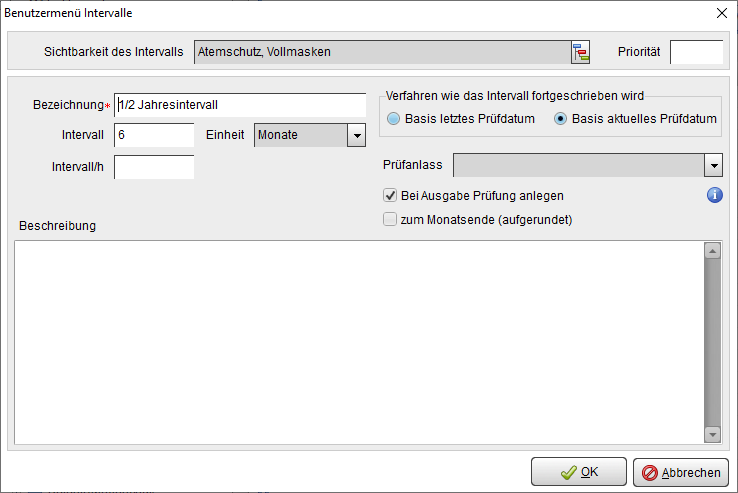
Task: Click the empty Intervall/h field
Action: tap(154, 167)
